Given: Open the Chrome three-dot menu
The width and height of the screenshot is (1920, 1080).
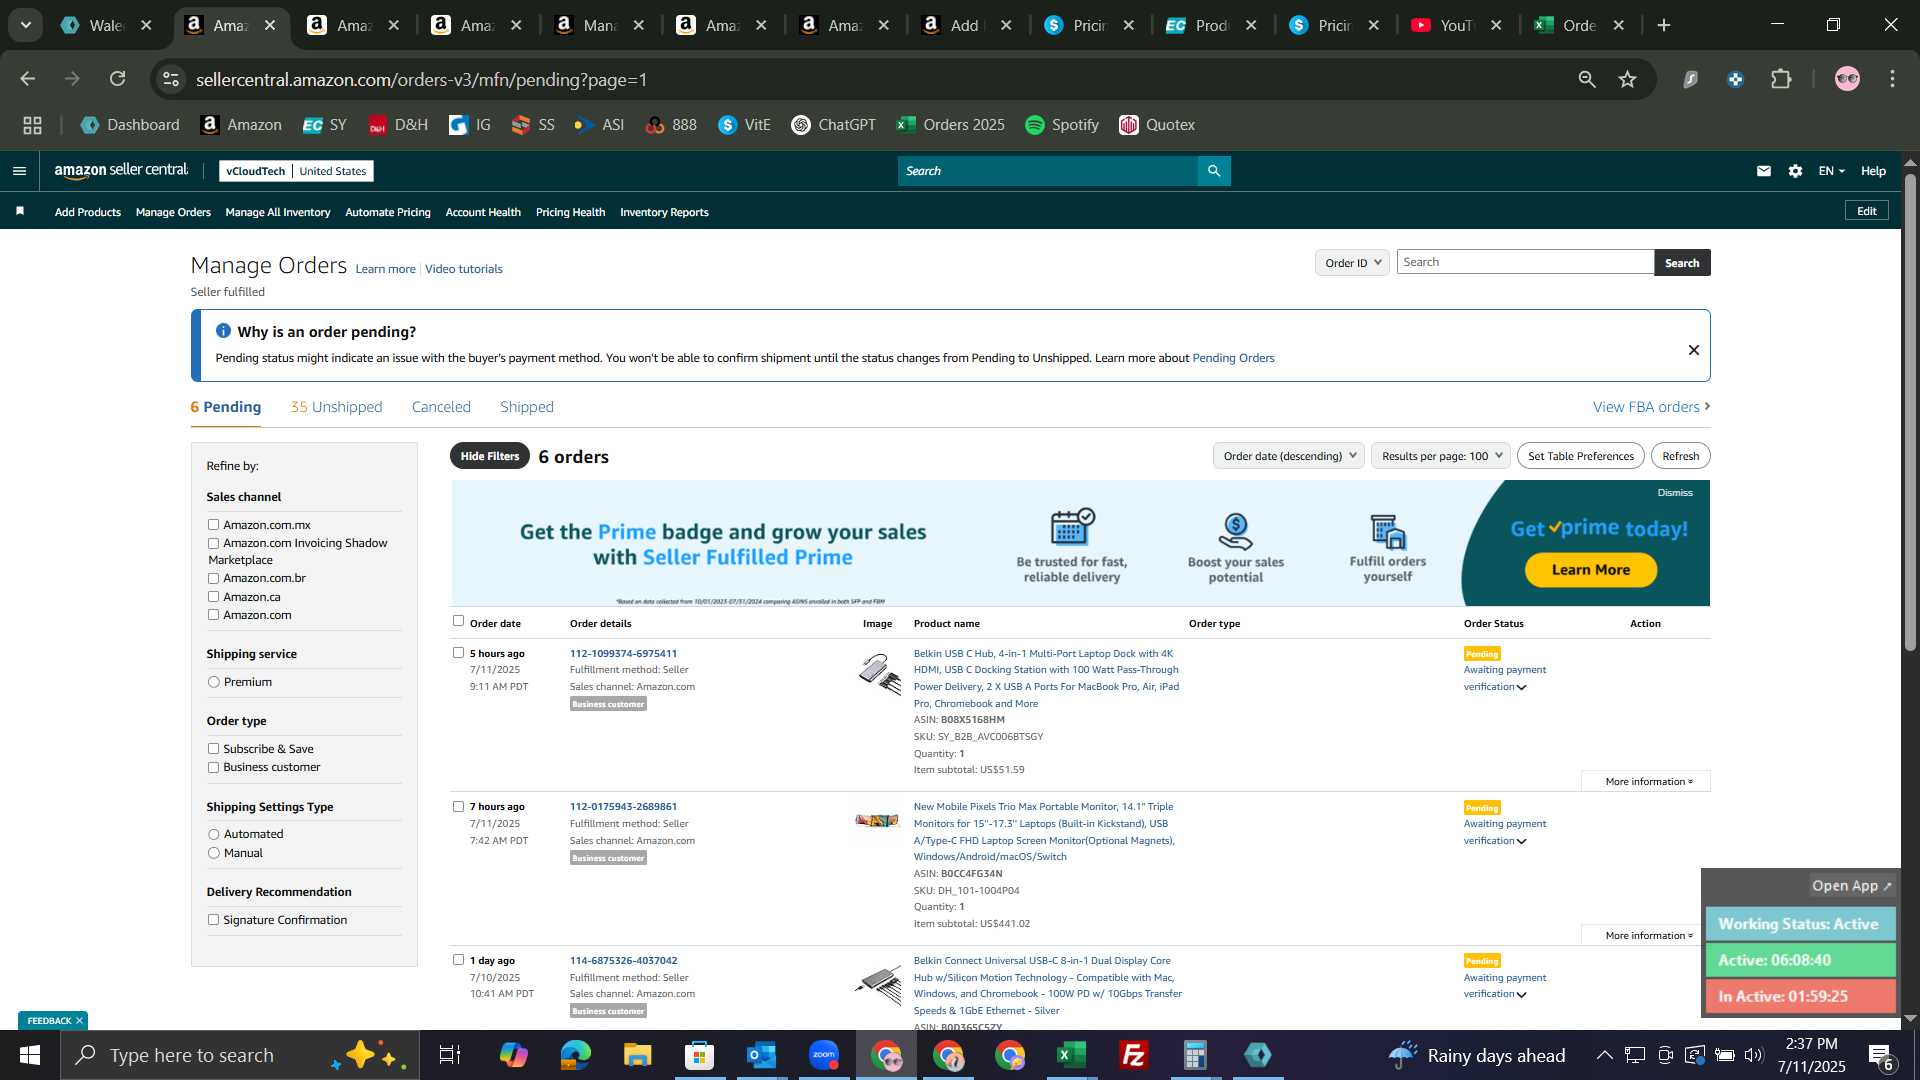Looking at the screenshot, I should click(1893, 79).
